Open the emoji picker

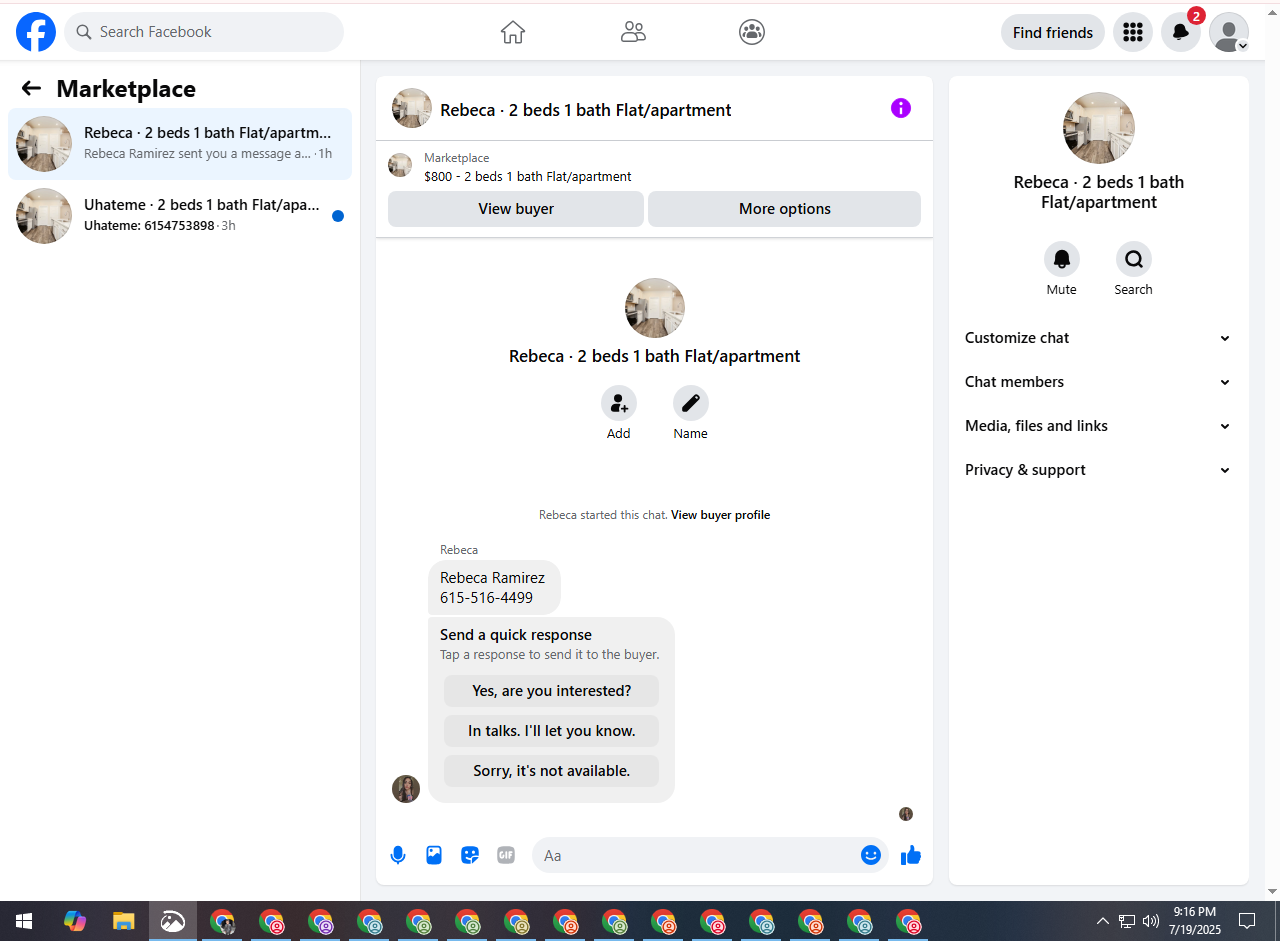pos(871,855)
